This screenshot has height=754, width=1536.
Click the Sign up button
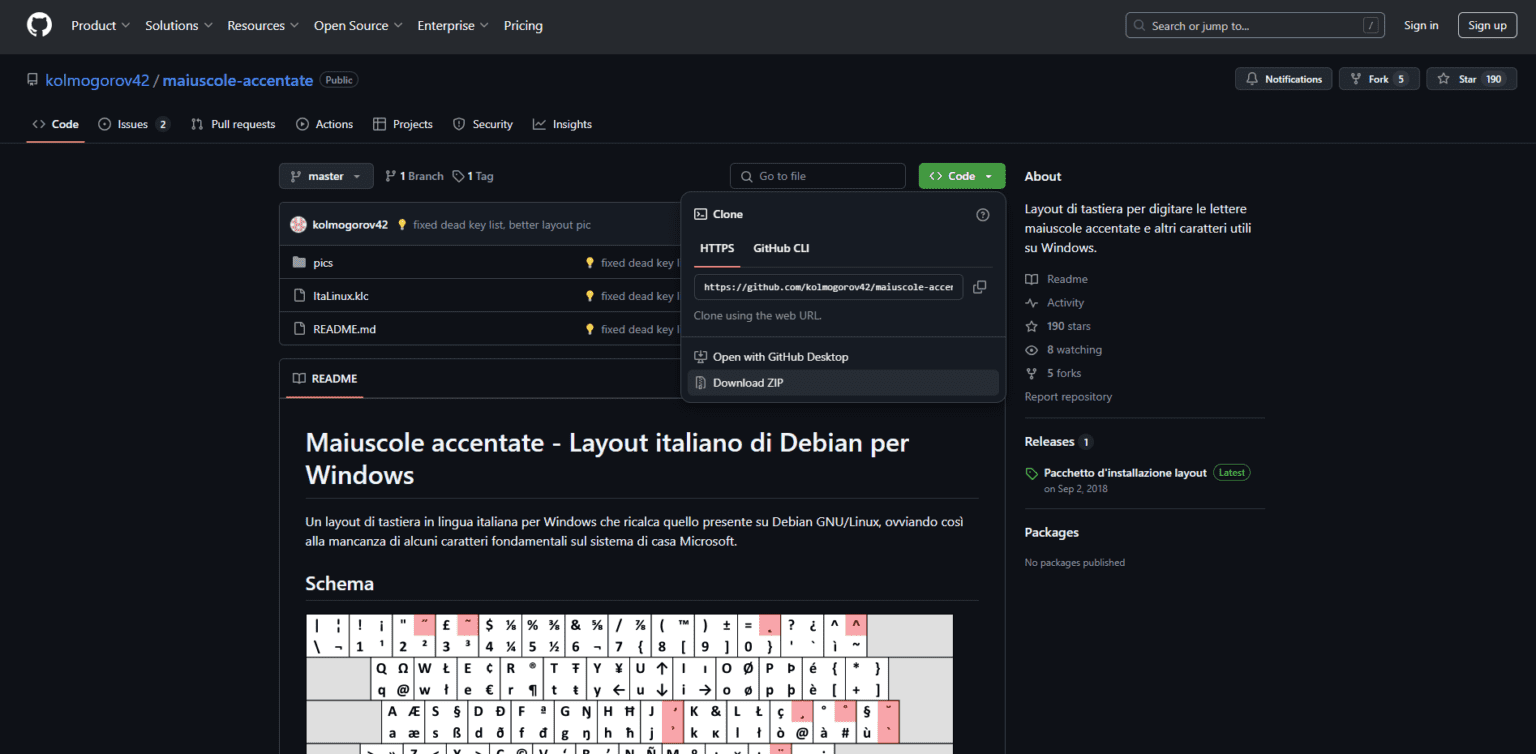coord(1487,25)
